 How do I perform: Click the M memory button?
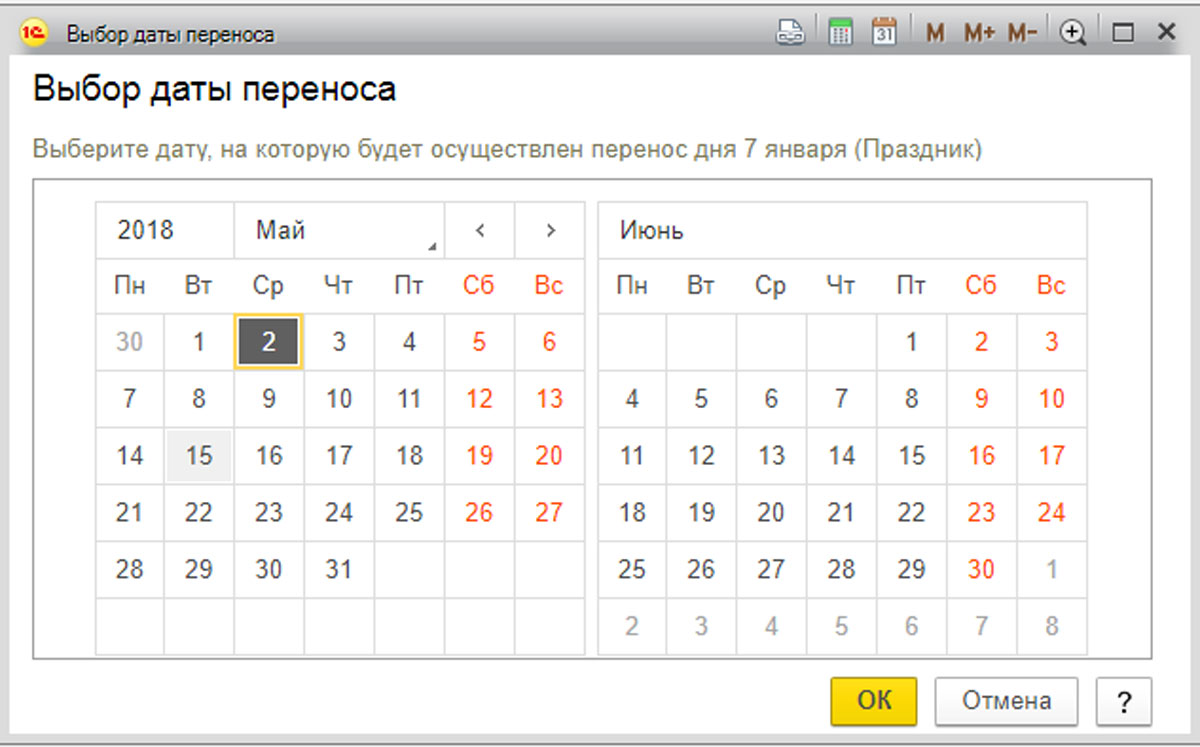(935, 33)
